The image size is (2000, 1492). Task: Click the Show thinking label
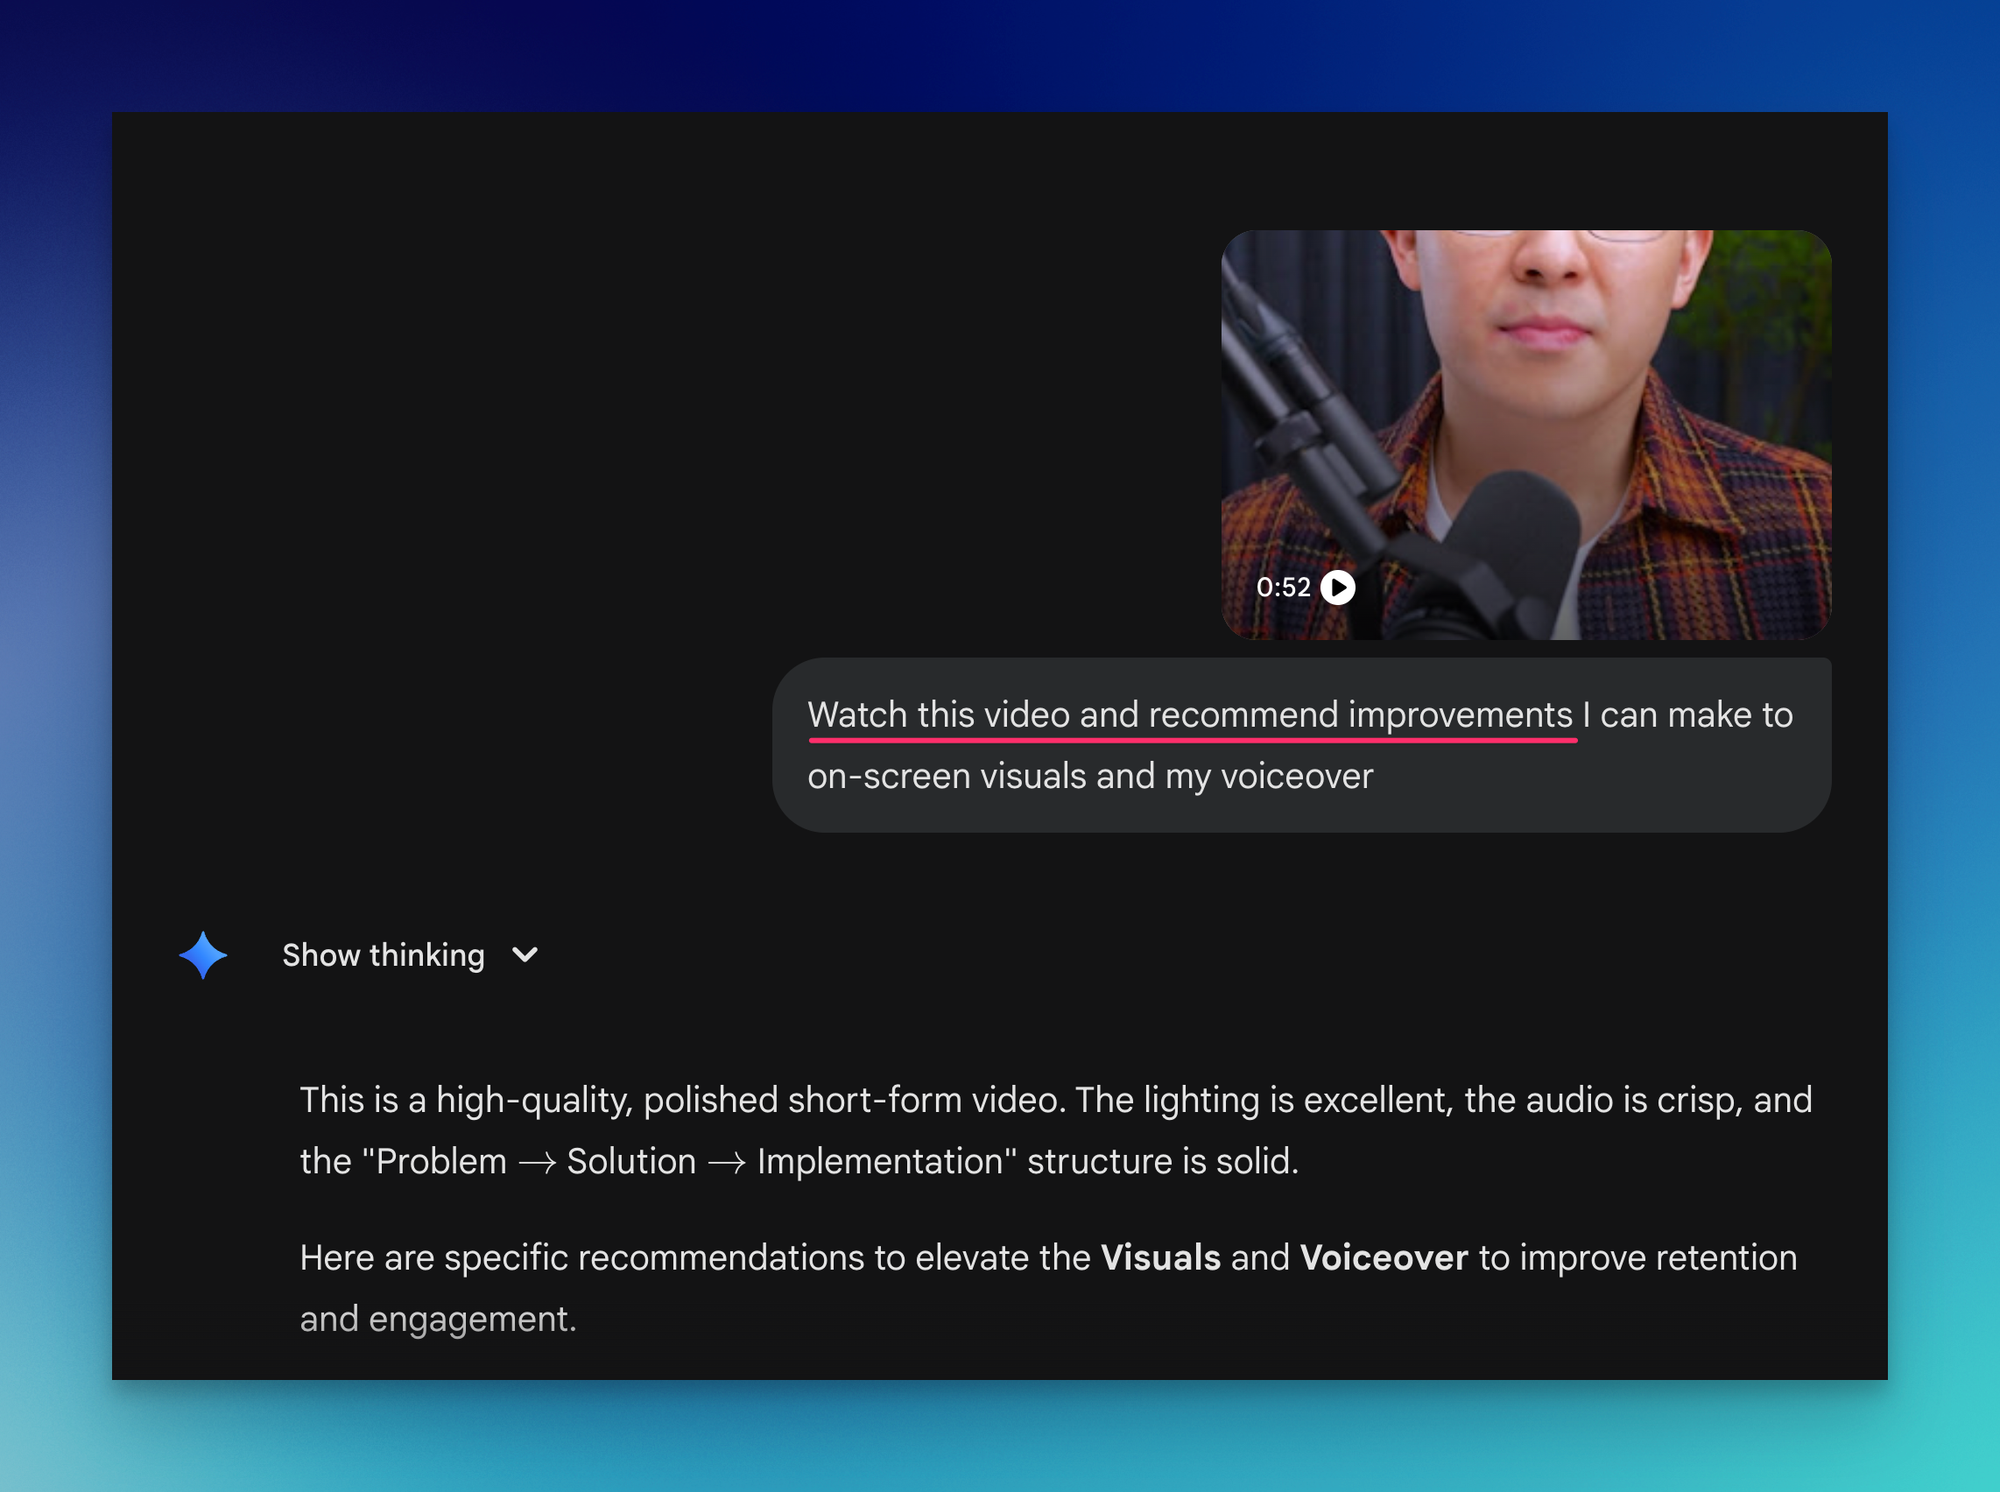[383, 955]
